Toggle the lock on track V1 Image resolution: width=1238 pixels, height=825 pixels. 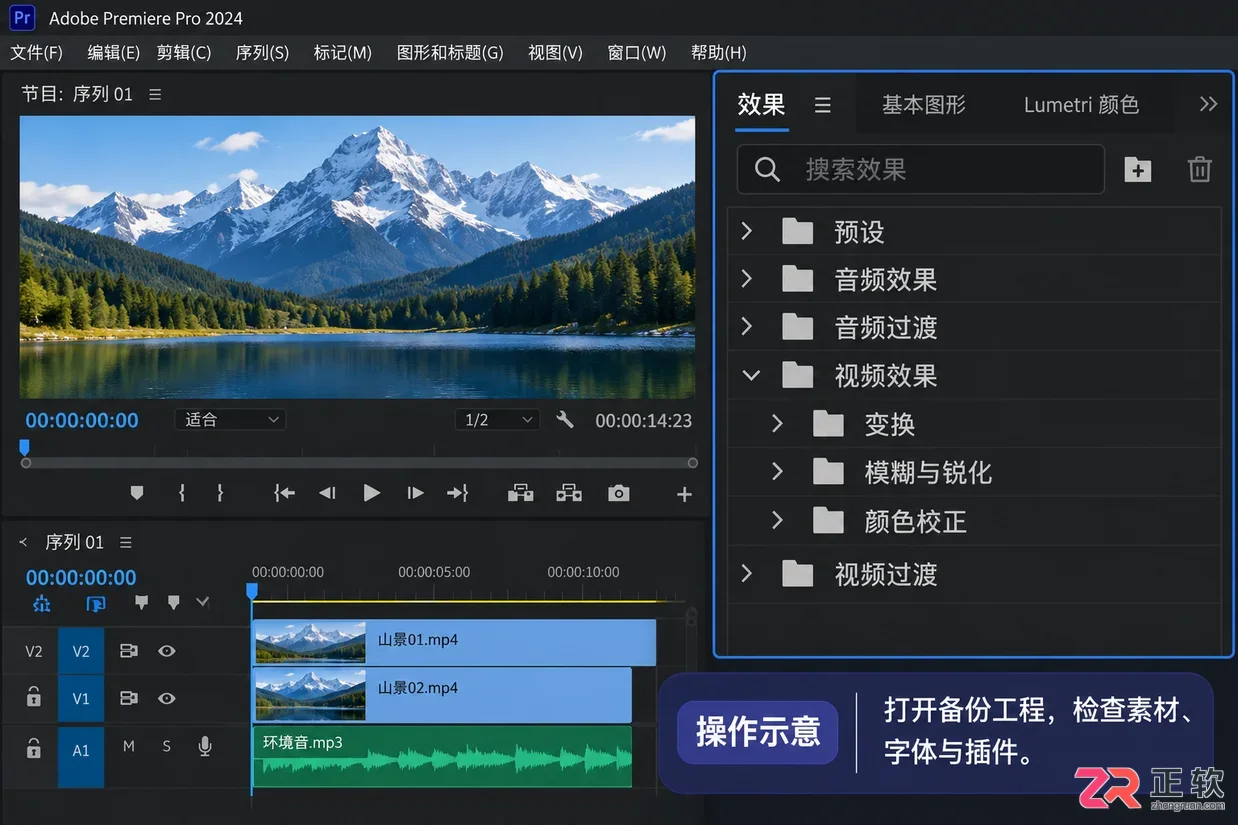(x=34, y=697)
